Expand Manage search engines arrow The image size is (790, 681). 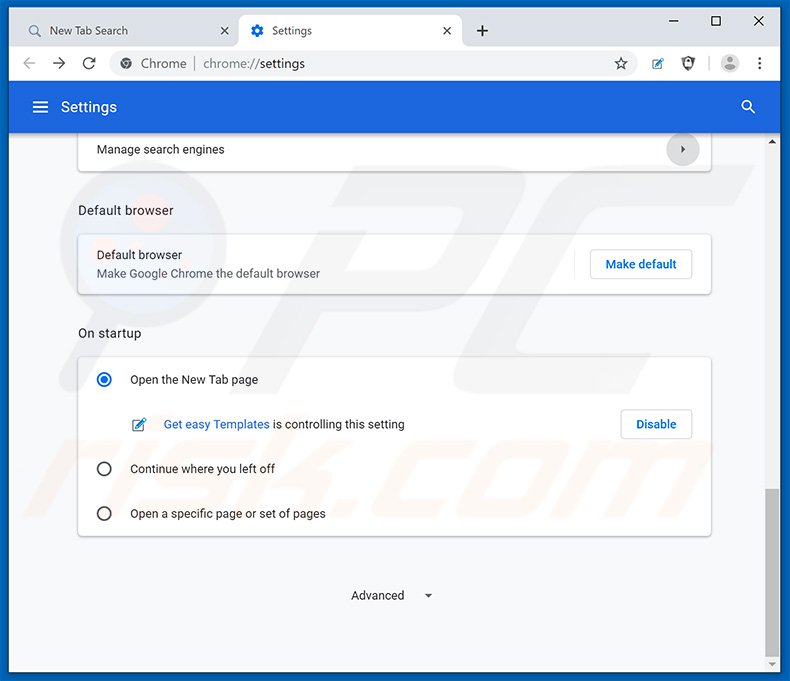[x=682, y=149]
